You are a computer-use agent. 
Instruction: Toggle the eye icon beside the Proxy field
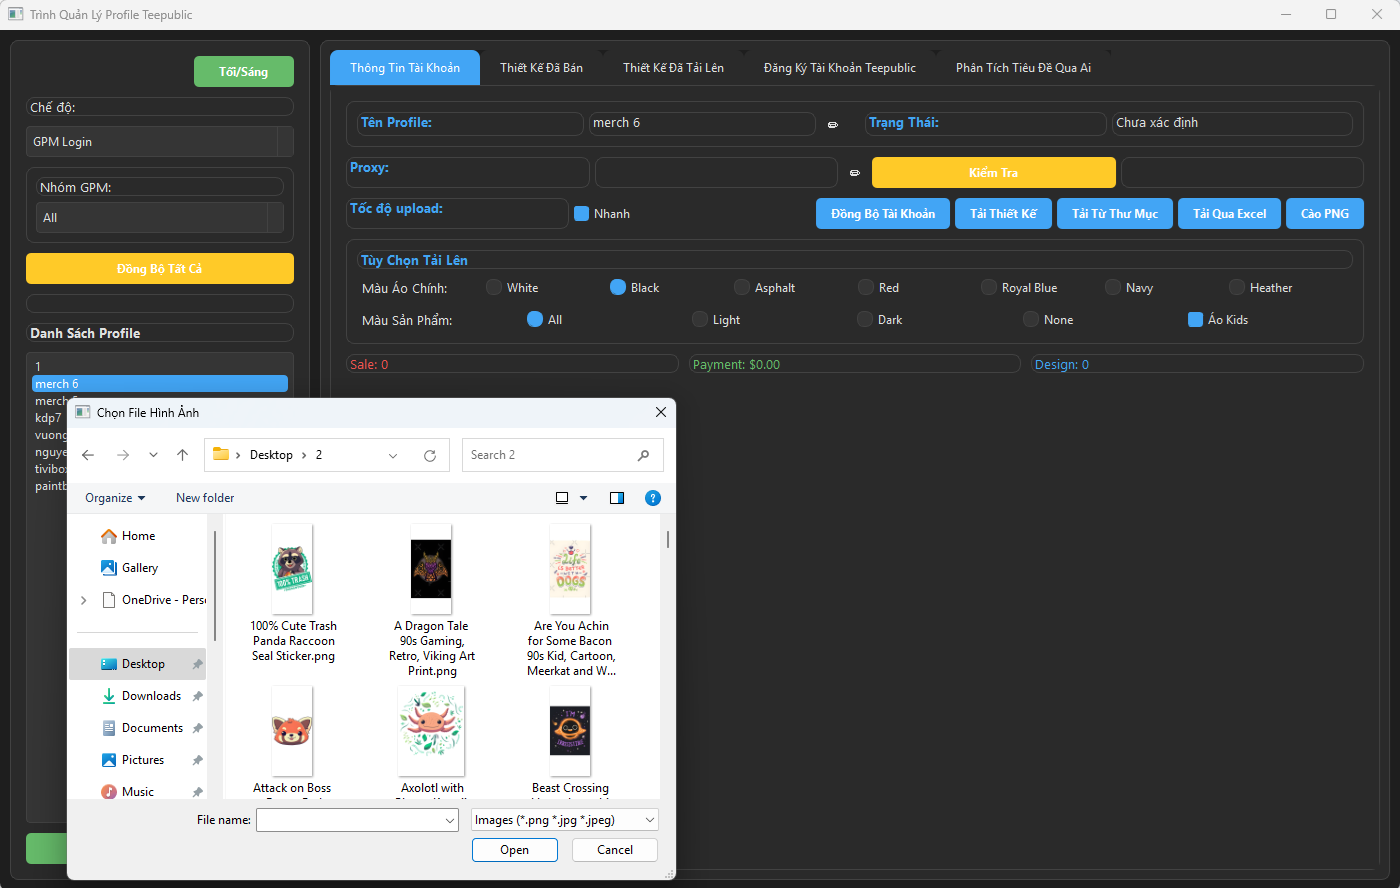click(x=855, y=173)
